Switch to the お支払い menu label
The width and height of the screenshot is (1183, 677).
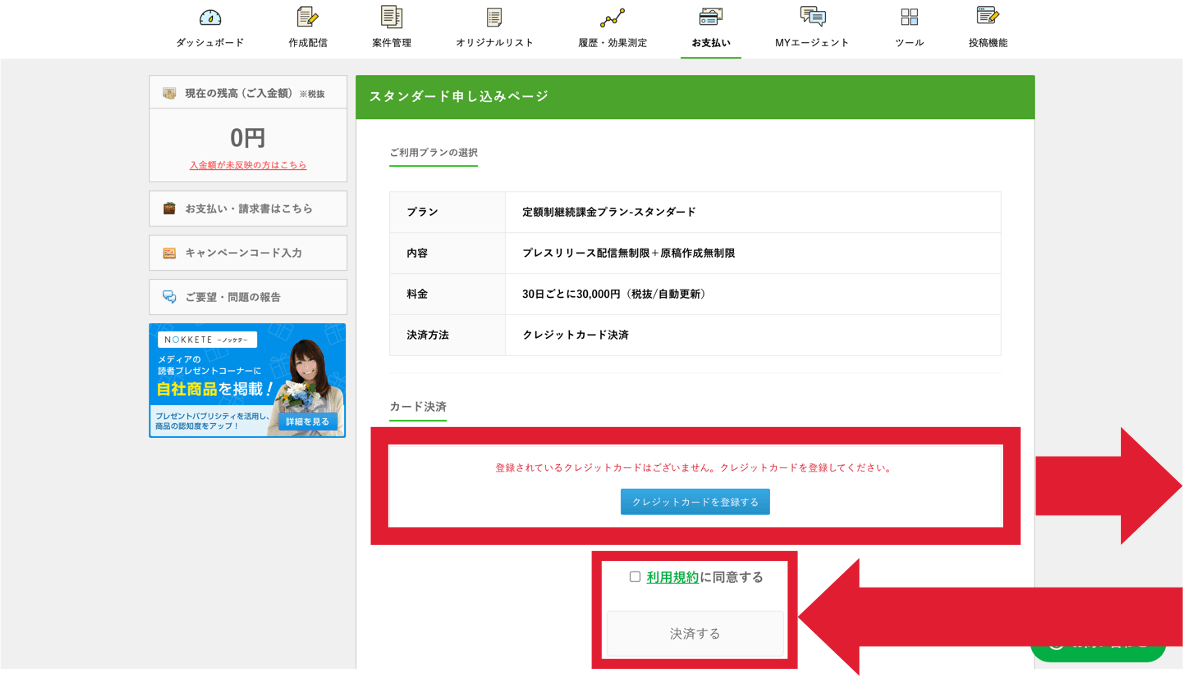click(x=710, y=43)
